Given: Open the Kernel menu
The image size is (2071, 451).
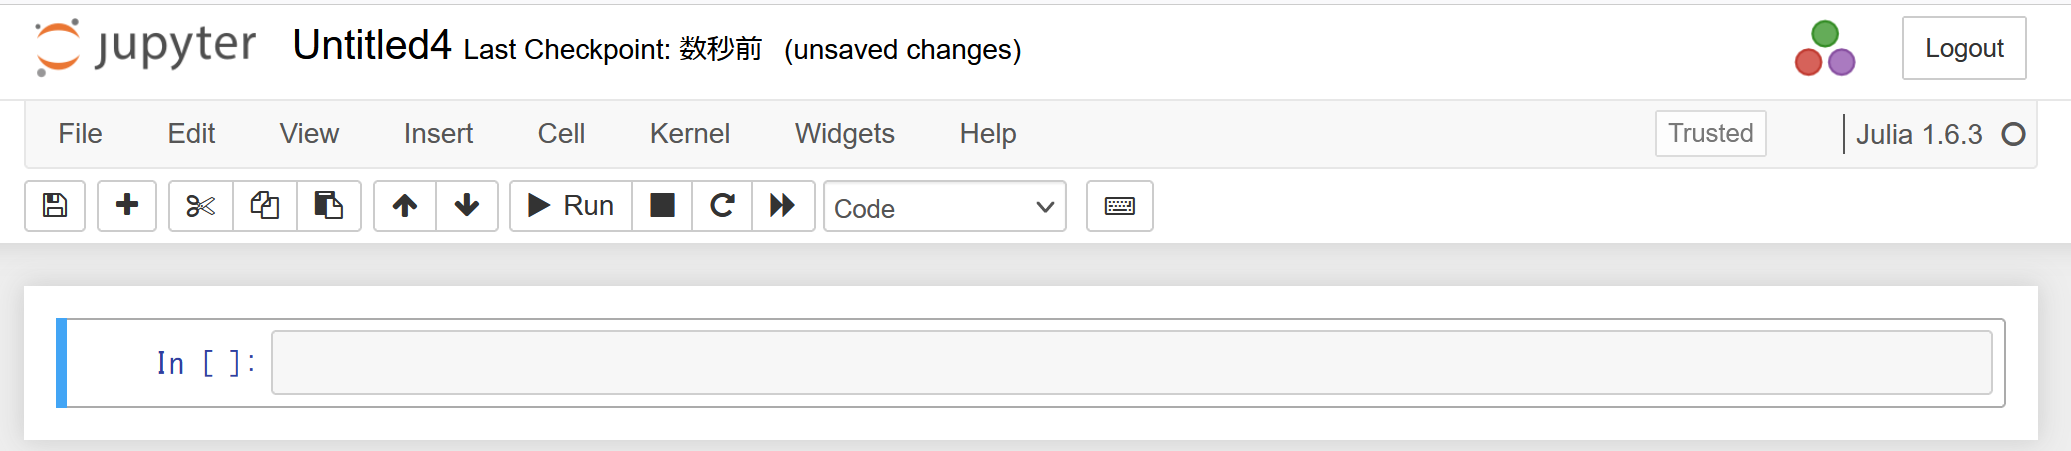Looking at the screenshot, I should pos(689,134).
